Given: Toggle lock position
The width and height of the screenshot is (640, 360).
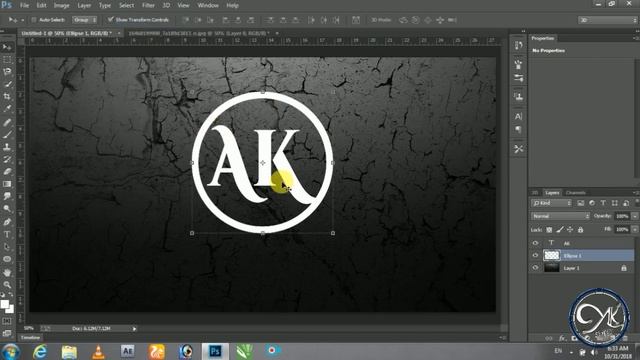Looking at the screenshot, I should [570, 230].
